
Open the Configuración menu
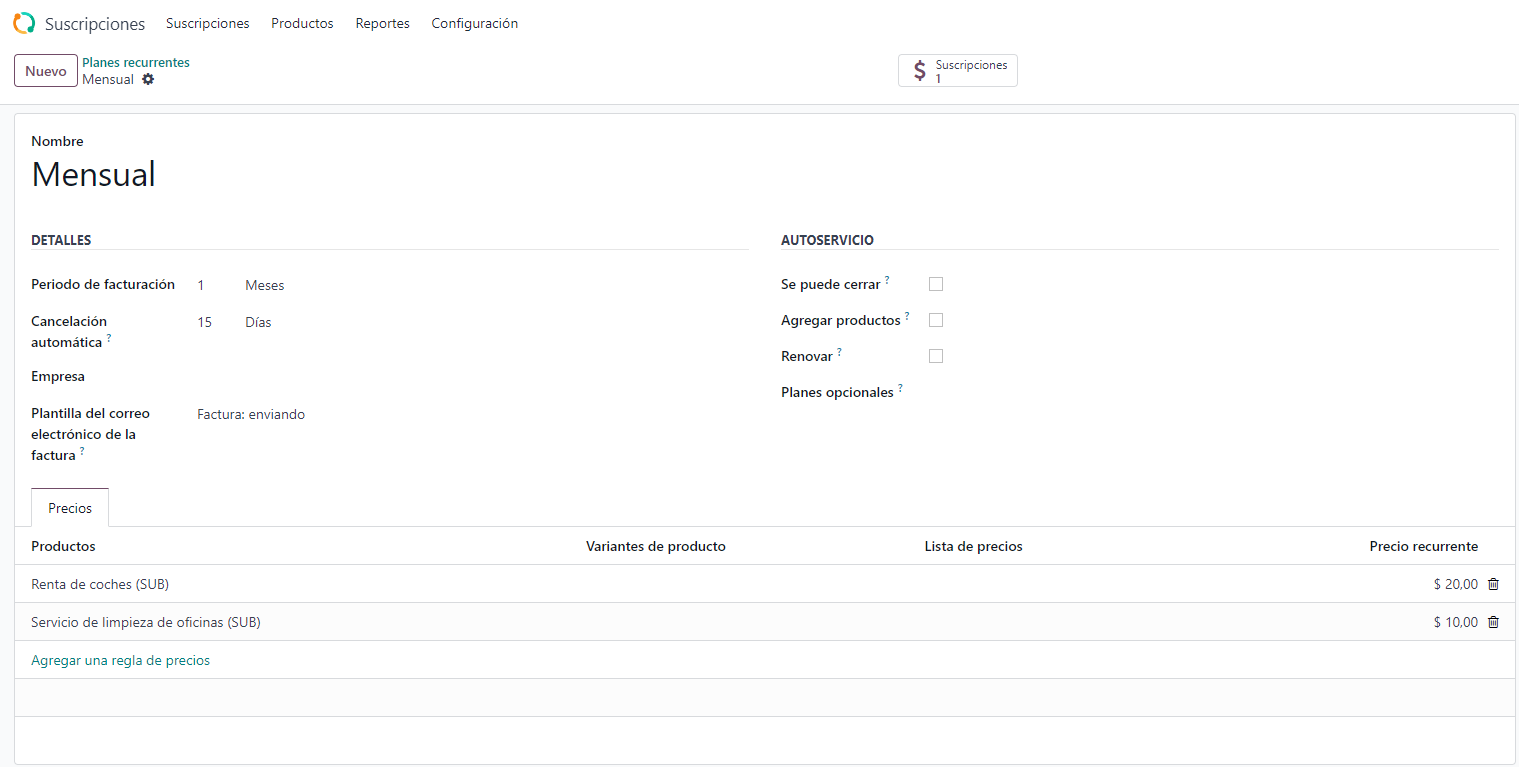tap(474, 23)
